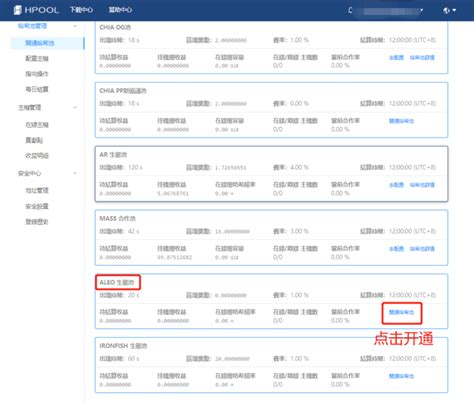
Task: Click the open-pool link in CHIA PP card
Action: pyautogui.click(x=401, y=121)
